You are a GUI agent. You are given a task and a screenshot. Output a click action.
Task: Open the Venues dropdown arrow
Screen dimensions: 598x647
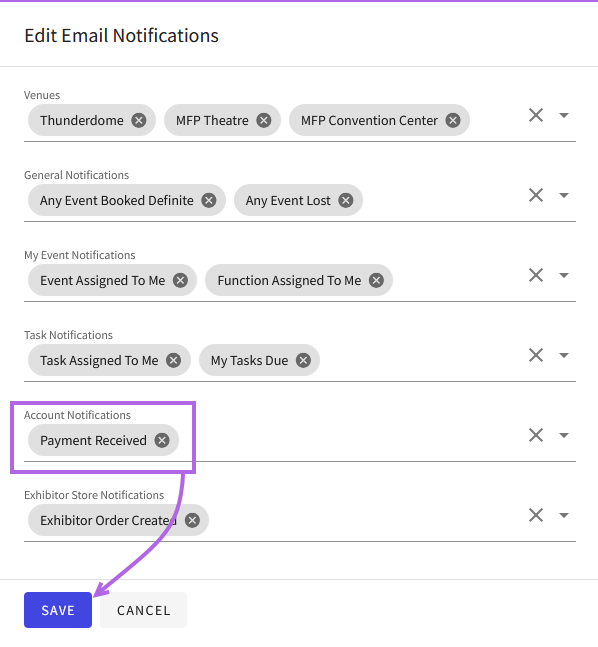564,115
